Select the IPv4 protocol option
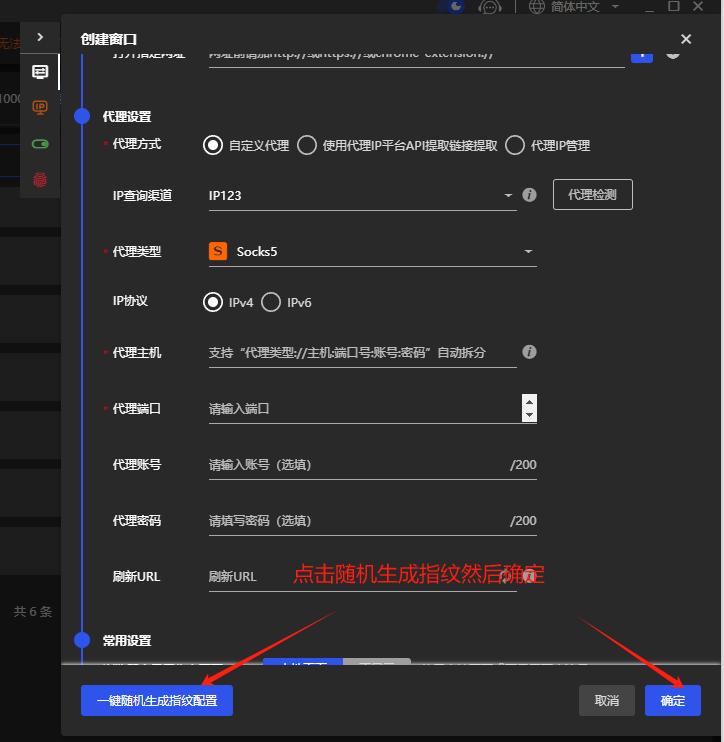724x742 pixels. [x=213, y=302]
